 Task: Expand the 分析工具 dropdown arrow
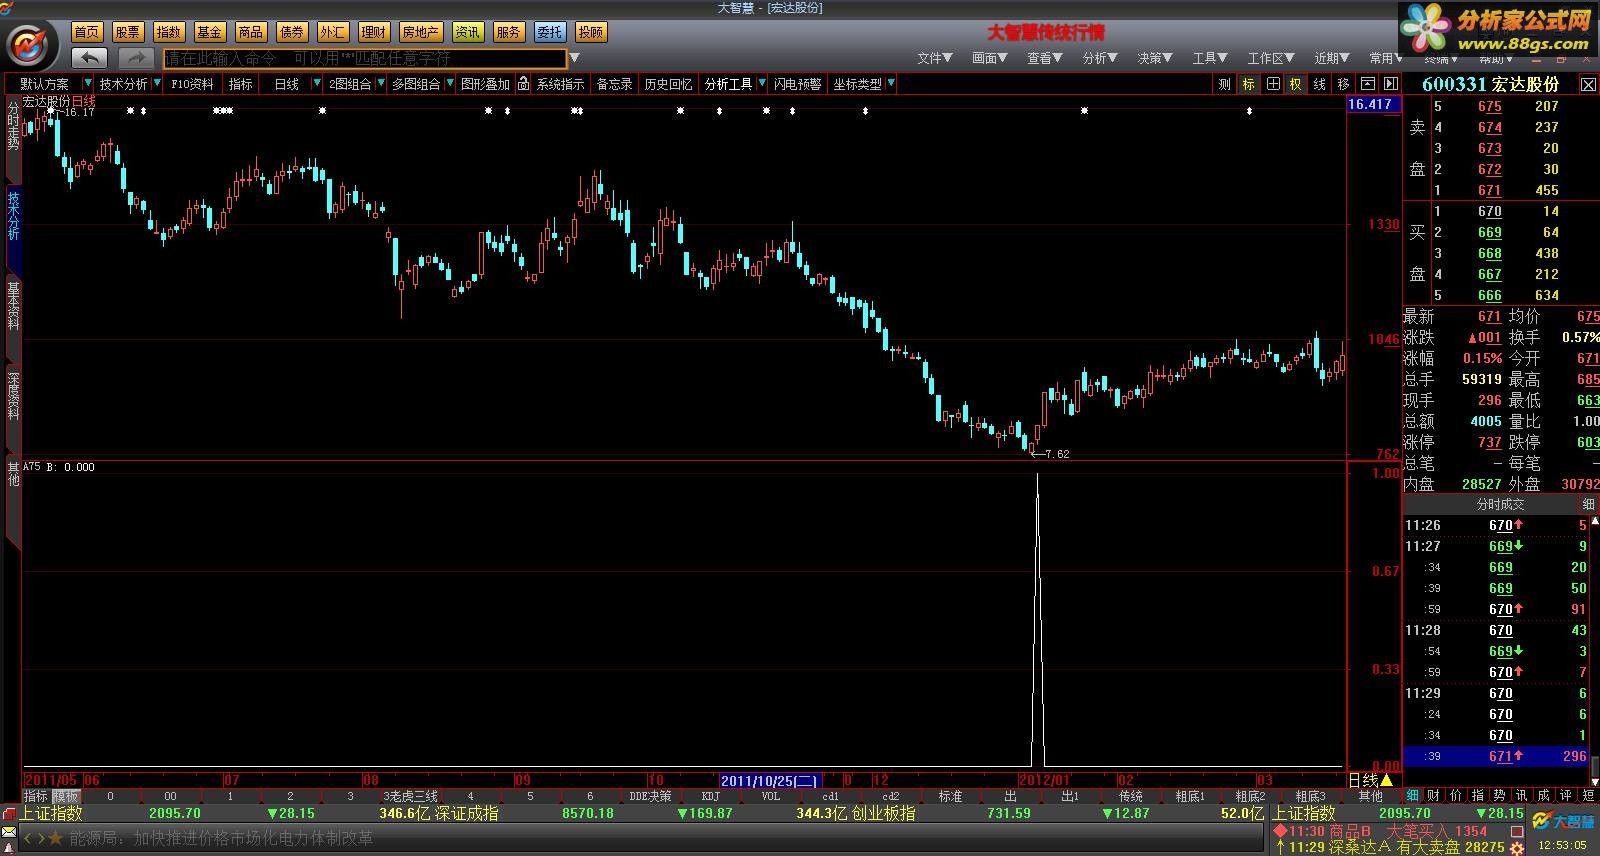(761, 84)
